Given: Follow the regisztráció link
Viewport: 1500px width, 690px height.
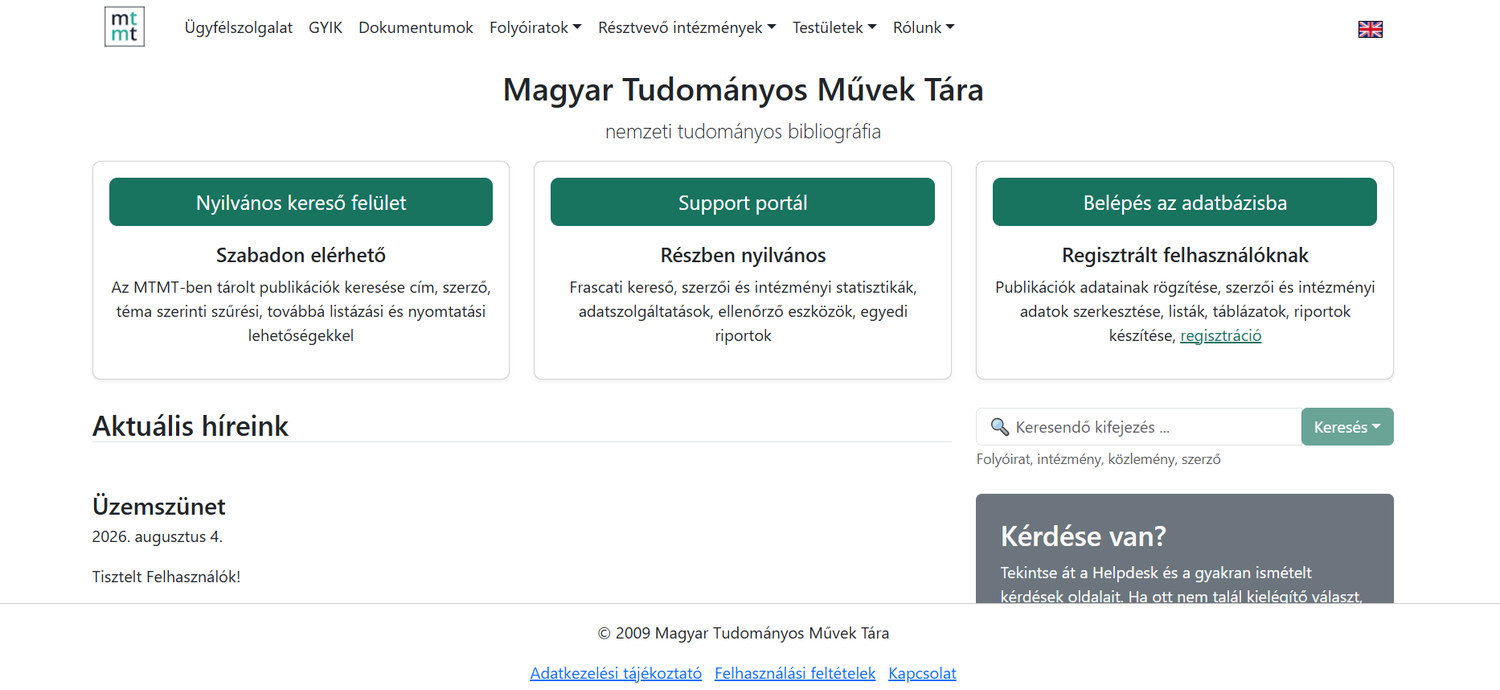Looking at the screenshot, I should click(1221, 336).
